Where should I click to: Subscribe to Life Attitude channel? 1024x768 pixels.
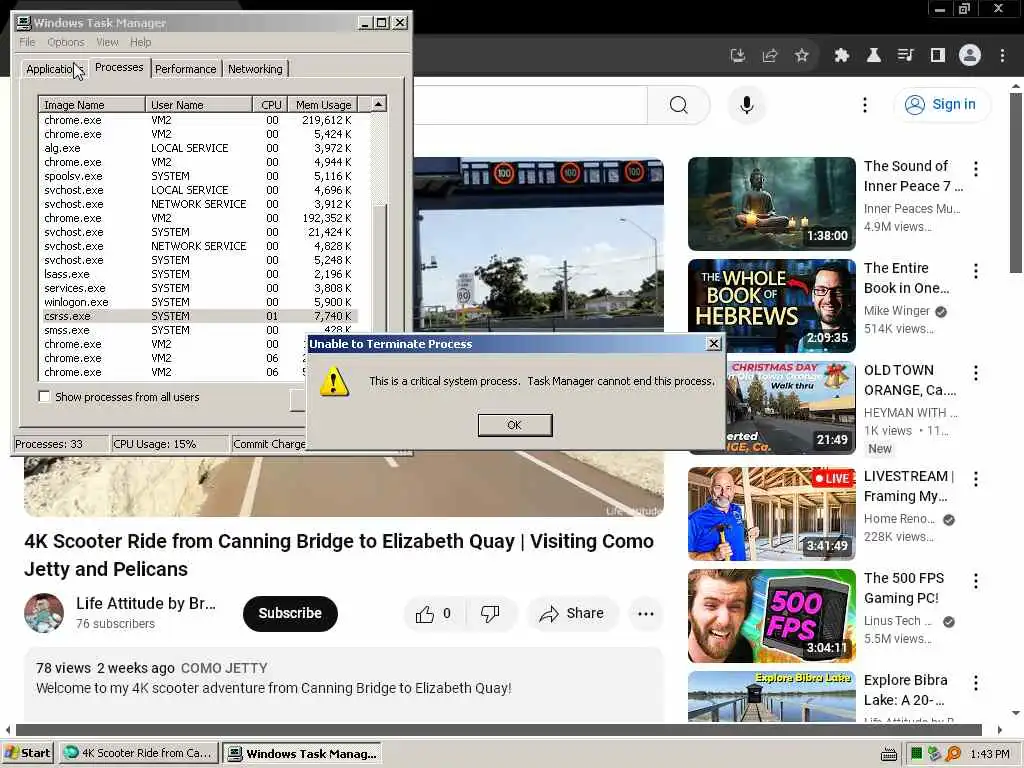click(290, 613)
